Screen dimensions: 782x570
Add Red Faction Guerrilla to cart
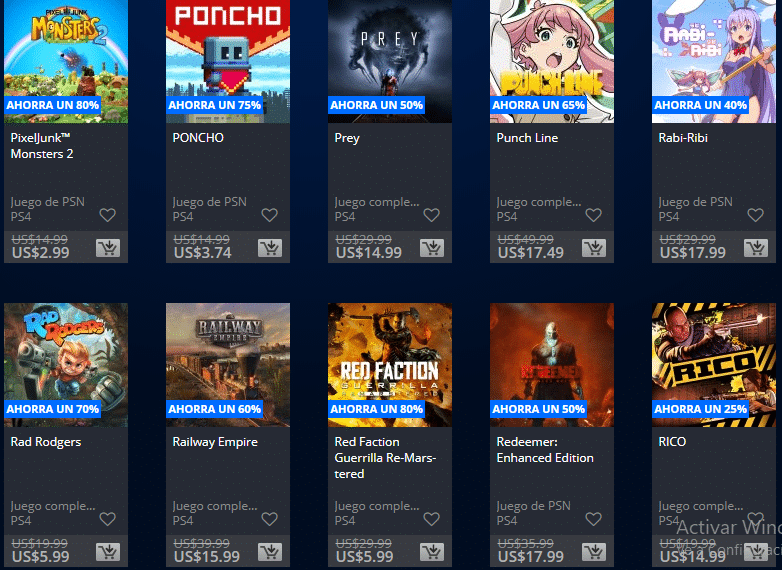pyautogui.click(x=432, y=553)
